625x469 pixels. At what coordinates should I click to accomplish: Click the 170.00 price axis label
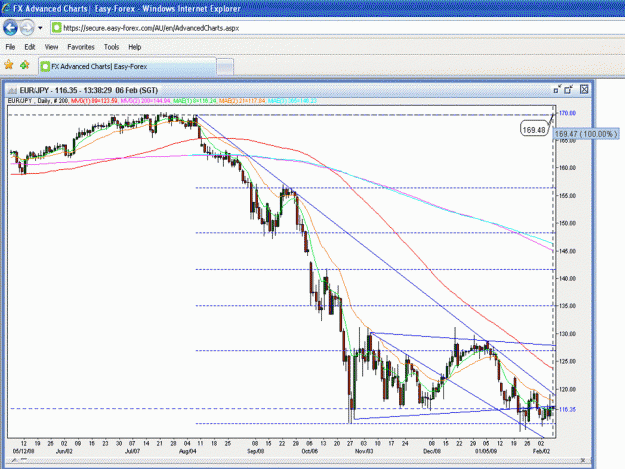point(567,113)
